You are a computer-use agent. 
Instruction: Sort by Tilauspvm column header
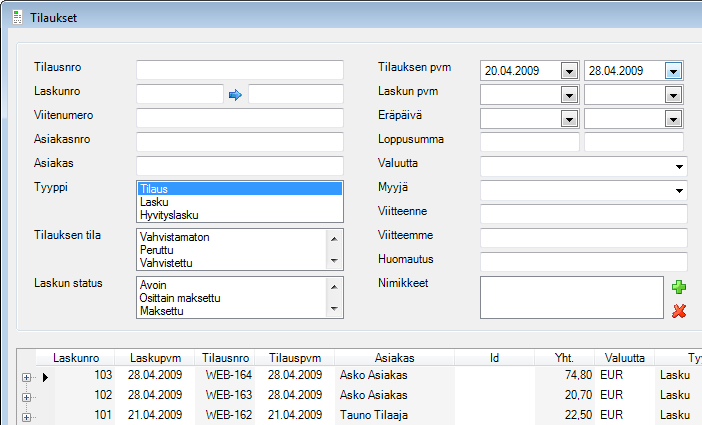(x=295, y=358)
